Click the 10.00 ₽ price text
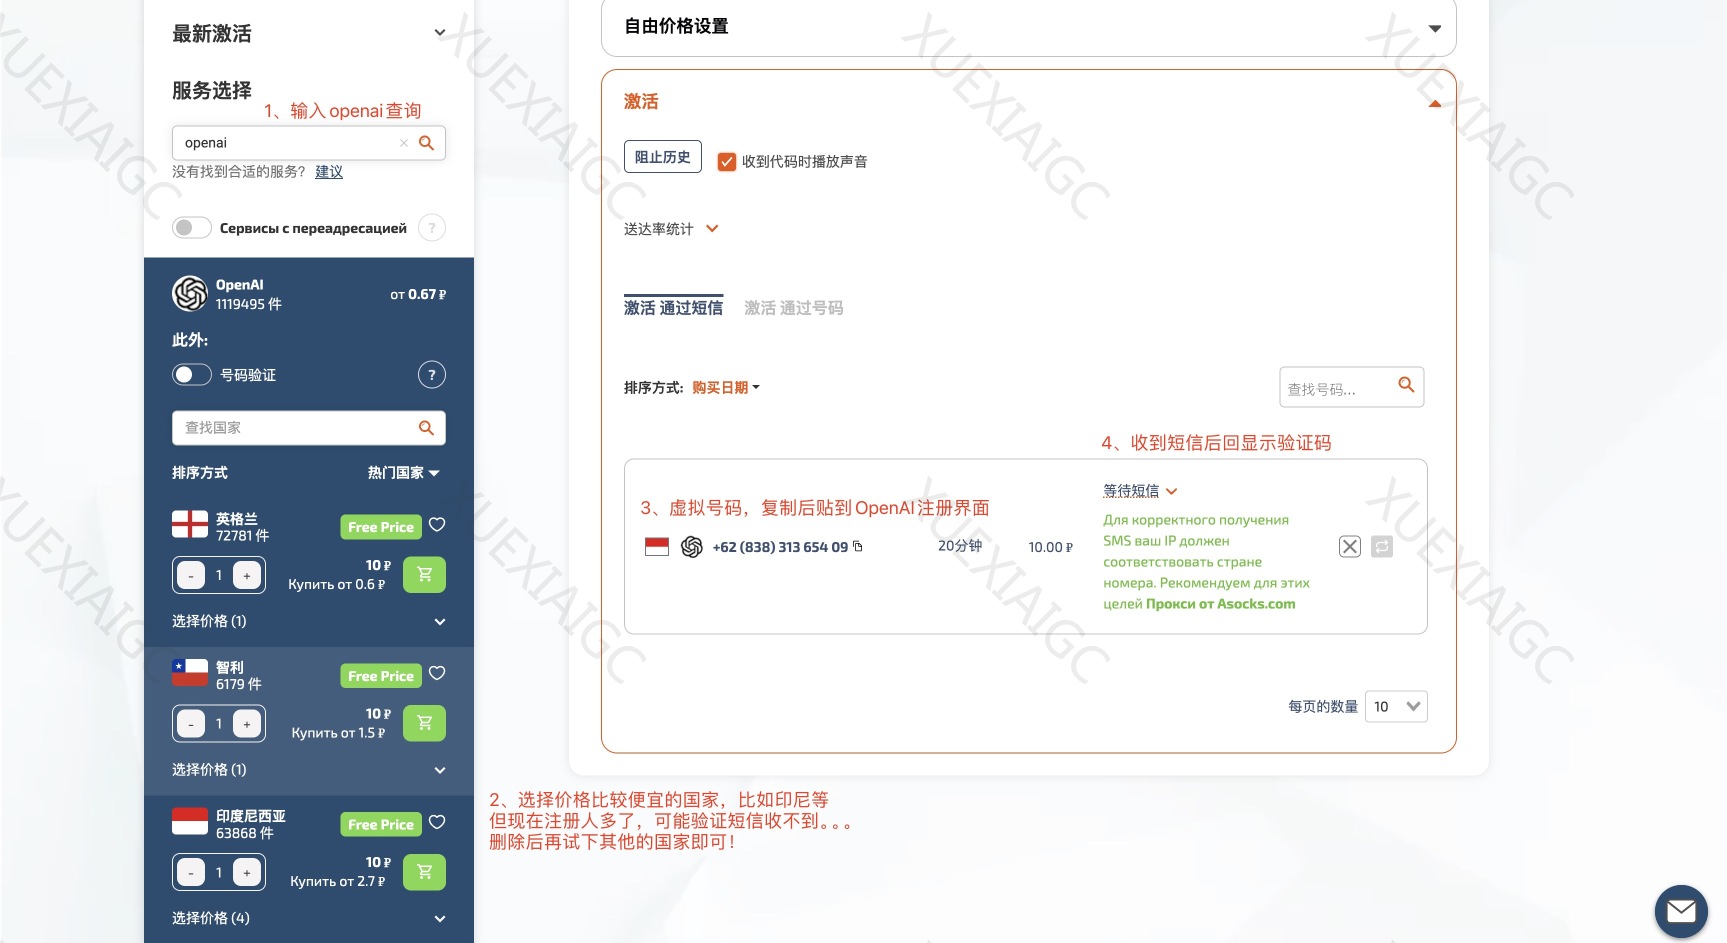 coord(1050,547)
